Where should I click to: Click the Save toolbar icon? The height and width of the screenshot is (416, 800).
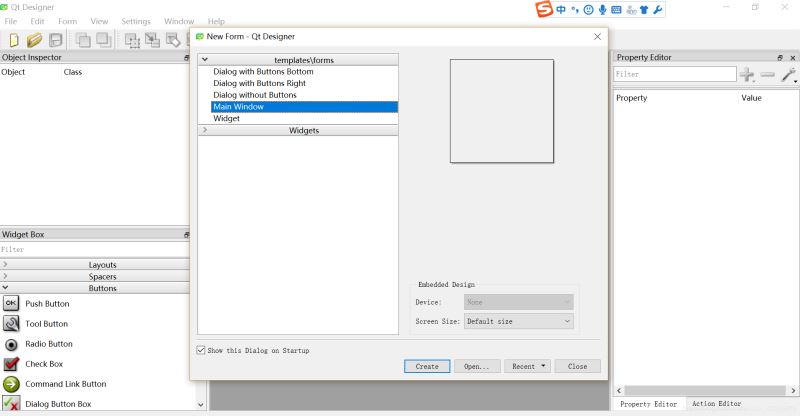coord(56,40)
